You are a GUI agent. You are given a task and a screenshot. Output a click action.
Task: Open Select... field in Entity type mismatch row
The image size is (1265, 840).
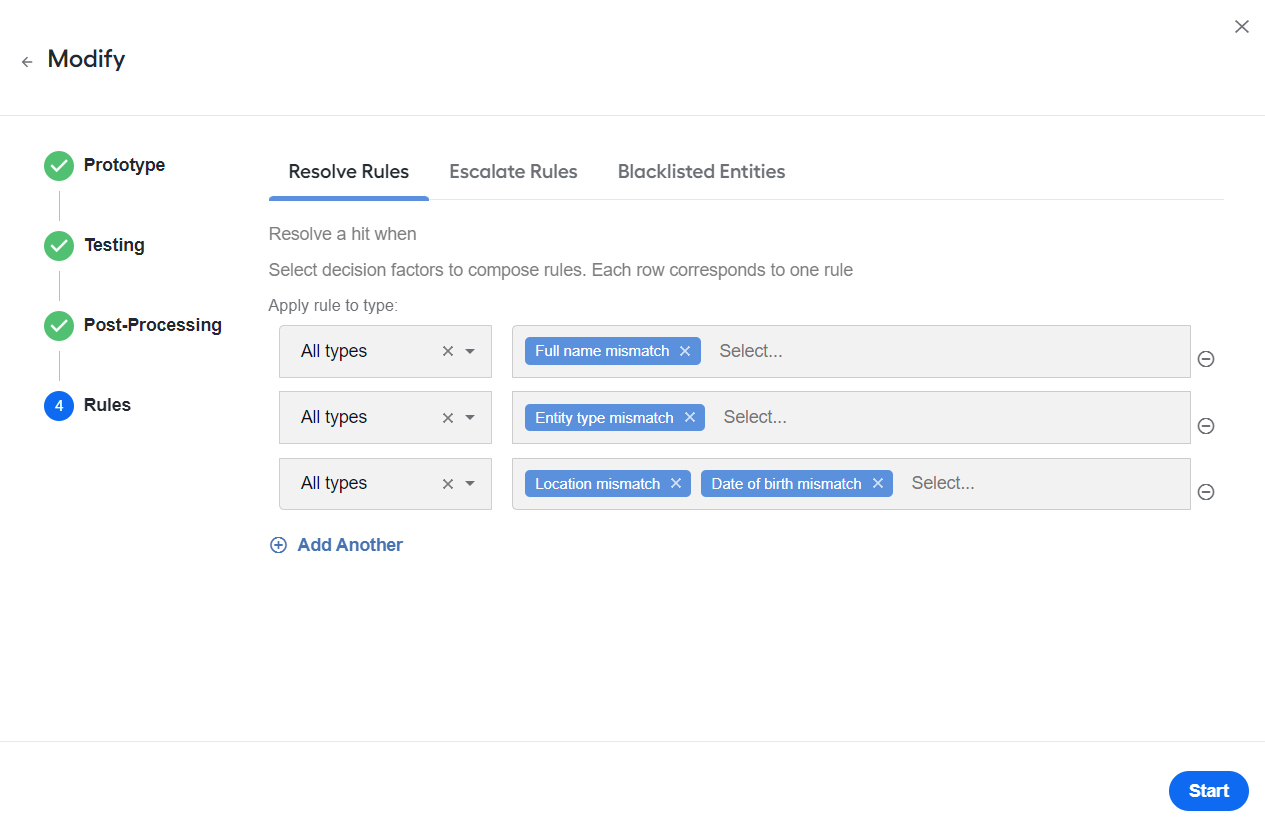(755, 417)
